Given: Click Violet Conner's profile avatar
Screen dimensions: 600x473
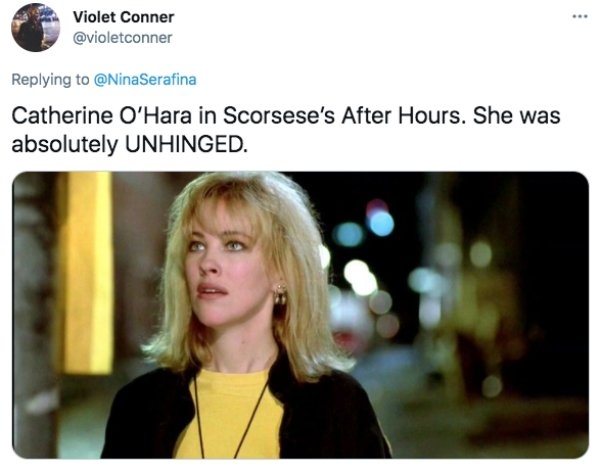Looking at the screenshot, I should tap(35, 27).
